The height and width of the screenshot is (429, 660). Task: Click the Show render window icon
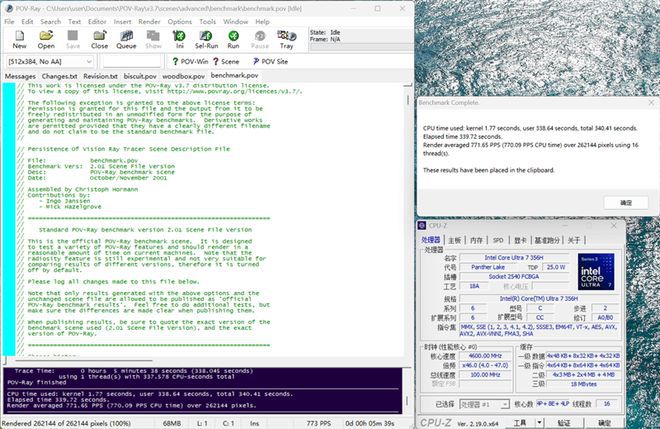tap(153, 40)
